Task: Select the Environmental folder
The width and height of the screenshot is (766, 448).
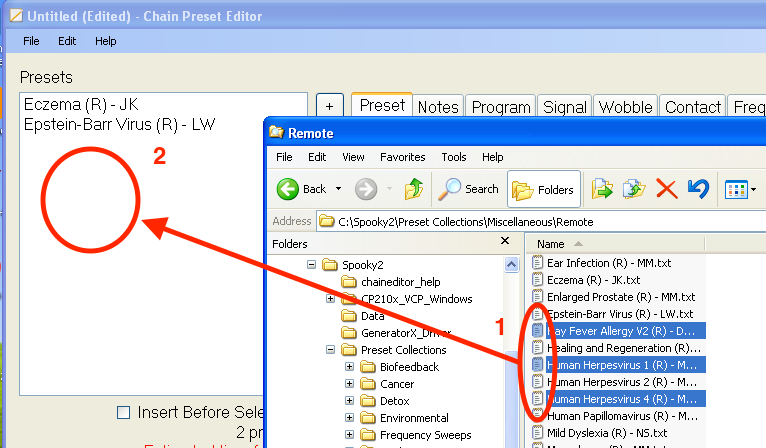Action: point(414,418)
